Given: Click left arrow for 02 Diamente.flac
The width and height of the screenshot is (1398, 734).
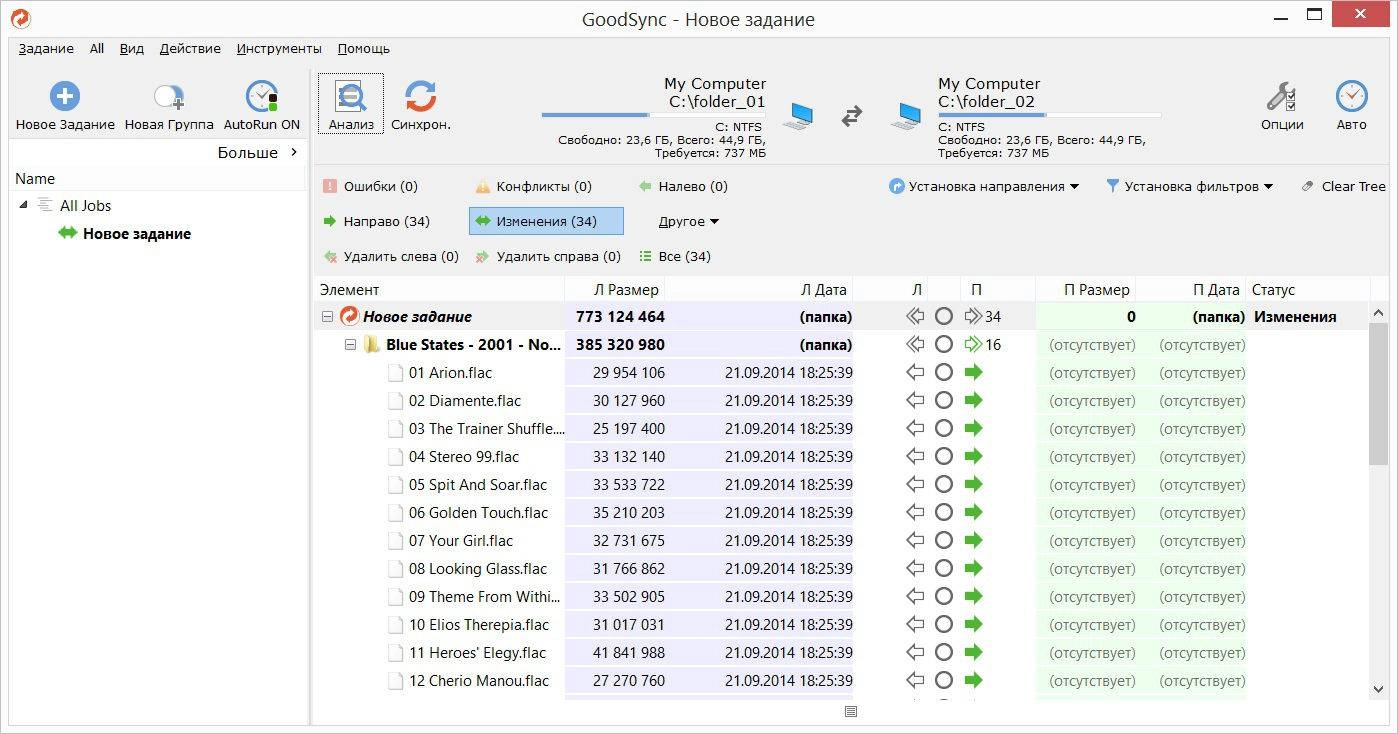Looking at the screenshot, I should [x=914, y=401].
